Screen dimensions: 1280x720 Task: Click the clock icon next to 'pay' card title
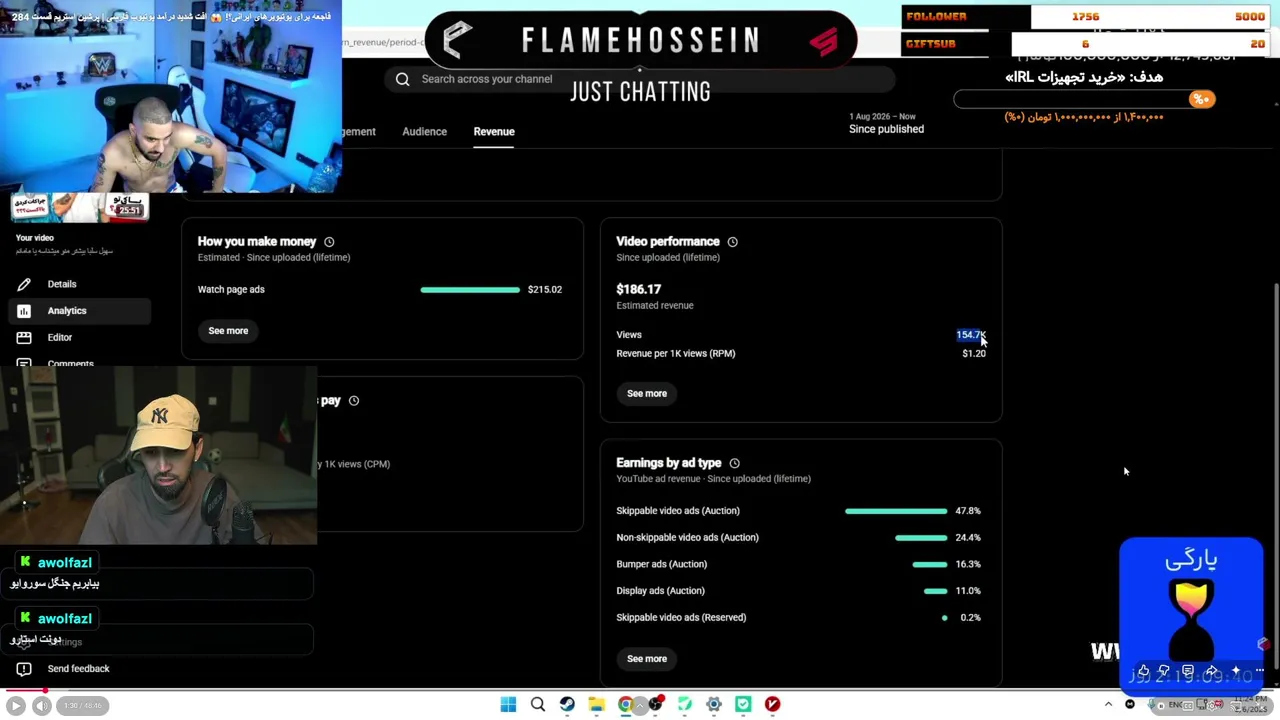(x=353, y=401)
